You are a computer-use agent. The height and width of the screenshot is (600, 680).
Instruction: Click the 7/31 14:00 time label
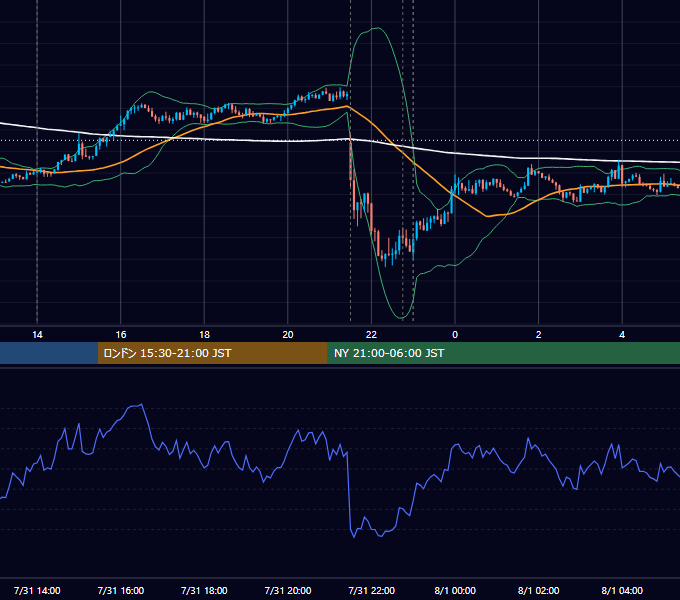pyautogui.click(x=37, y=590)
